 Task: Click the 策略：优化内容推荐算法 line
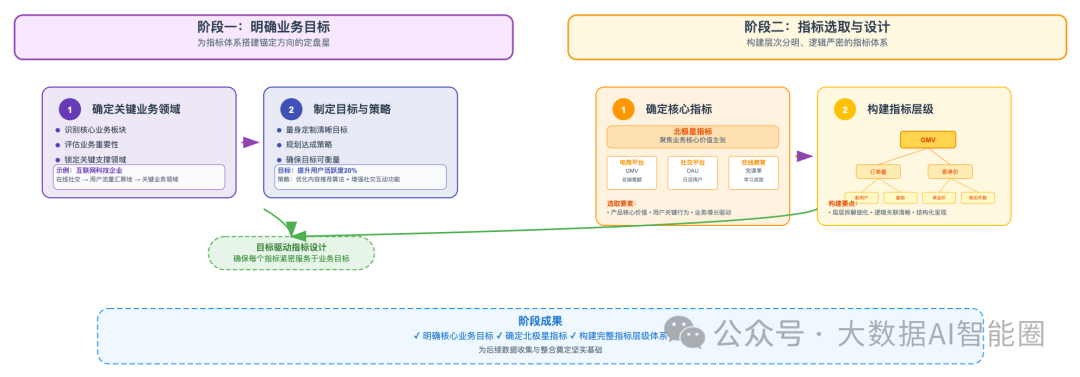[x=338, y=179]
